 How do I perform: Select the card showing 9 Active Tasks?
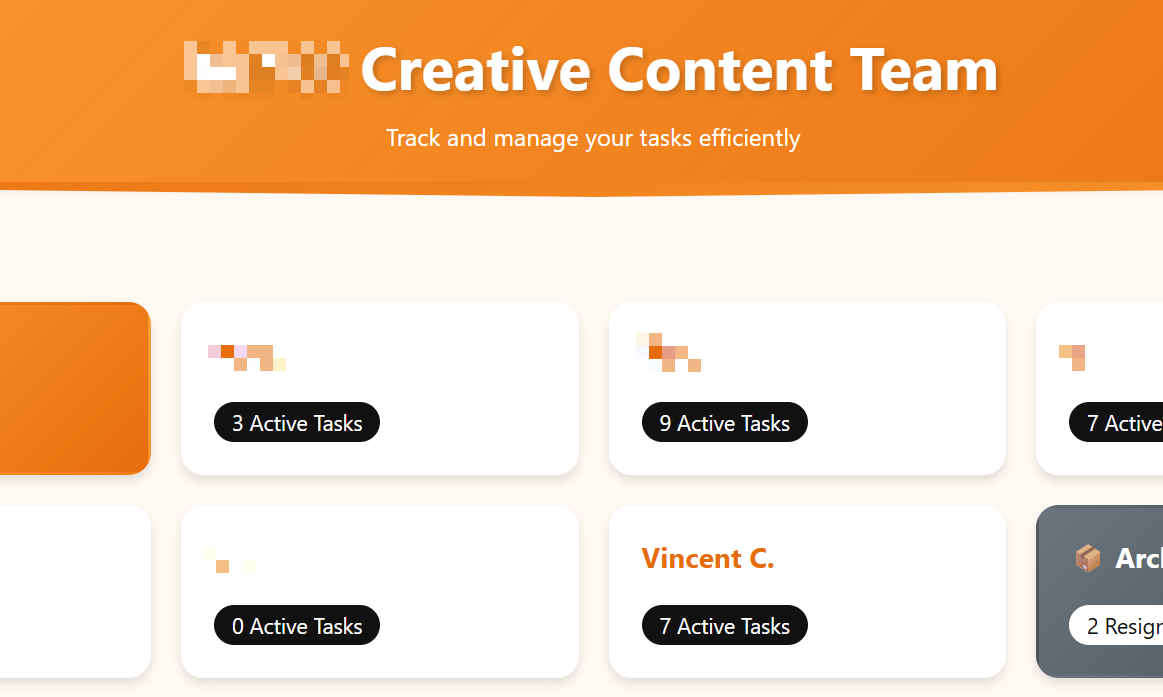pyautogui.click(x=807, y=388)
